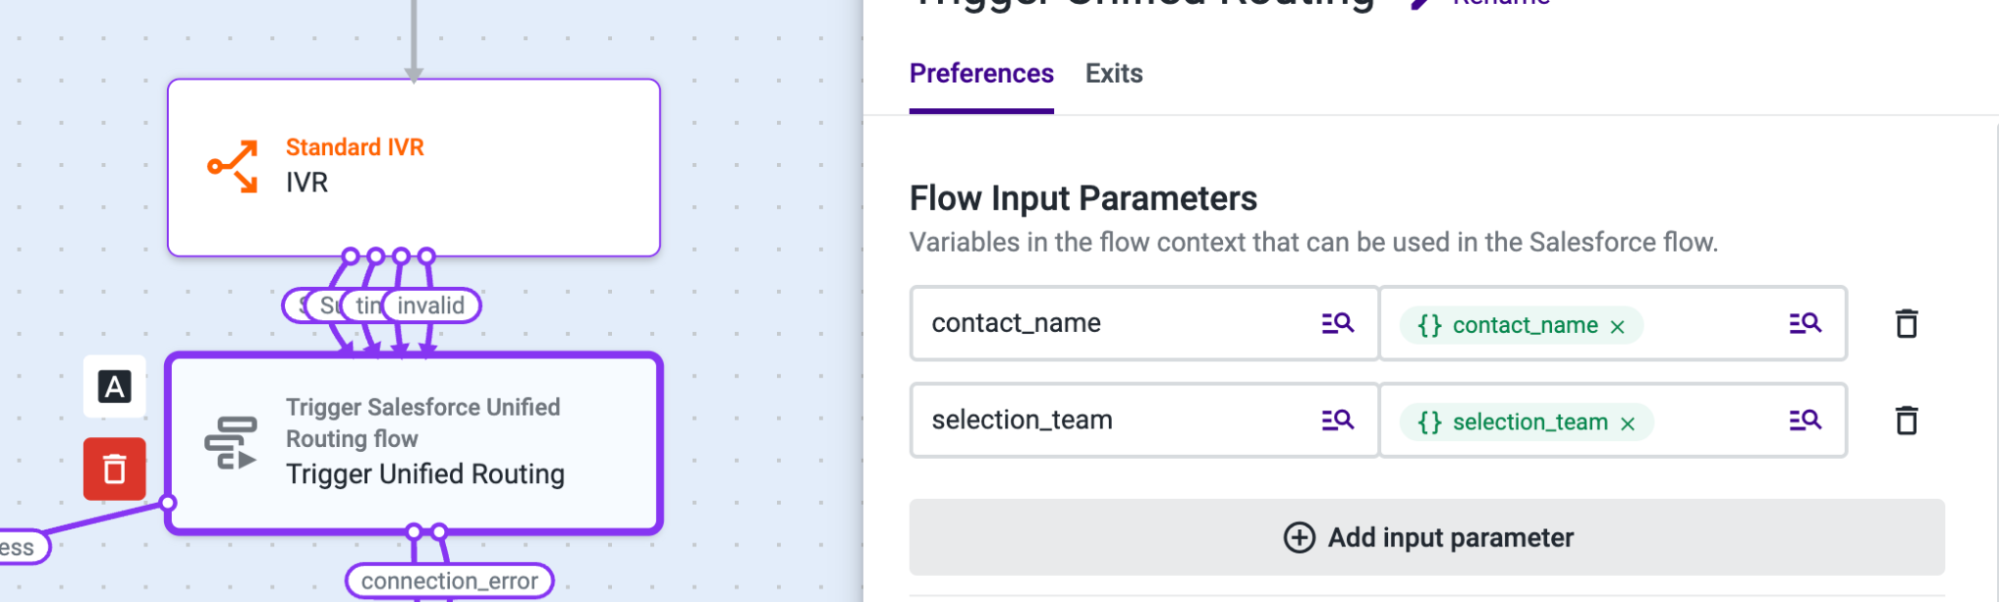Delete the selection_team parameter row
Screen dimensions: 1999x603
(x=1906, y=420)
